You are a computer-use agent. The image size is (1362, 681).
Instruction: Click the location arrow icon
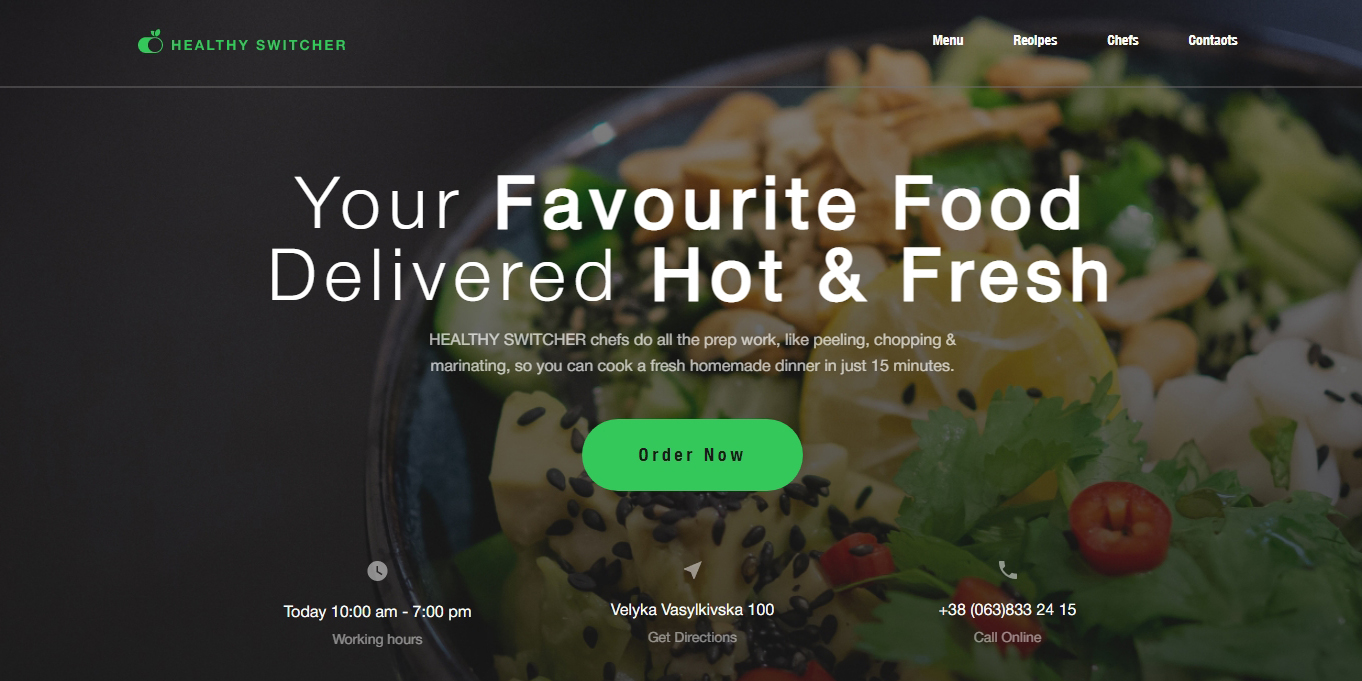point(692,570)
